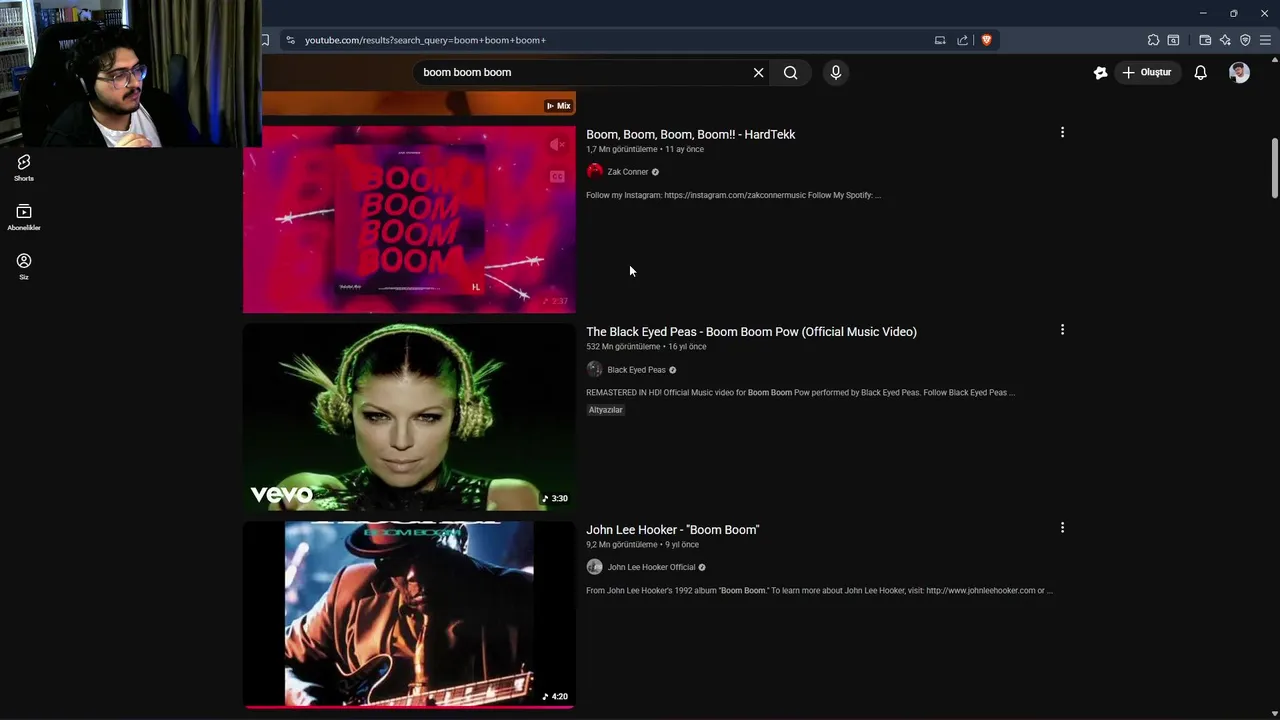Open Boom Boom Pow Official Music Video title
The image size is (1280, 720).
click(x=751, y=331)
